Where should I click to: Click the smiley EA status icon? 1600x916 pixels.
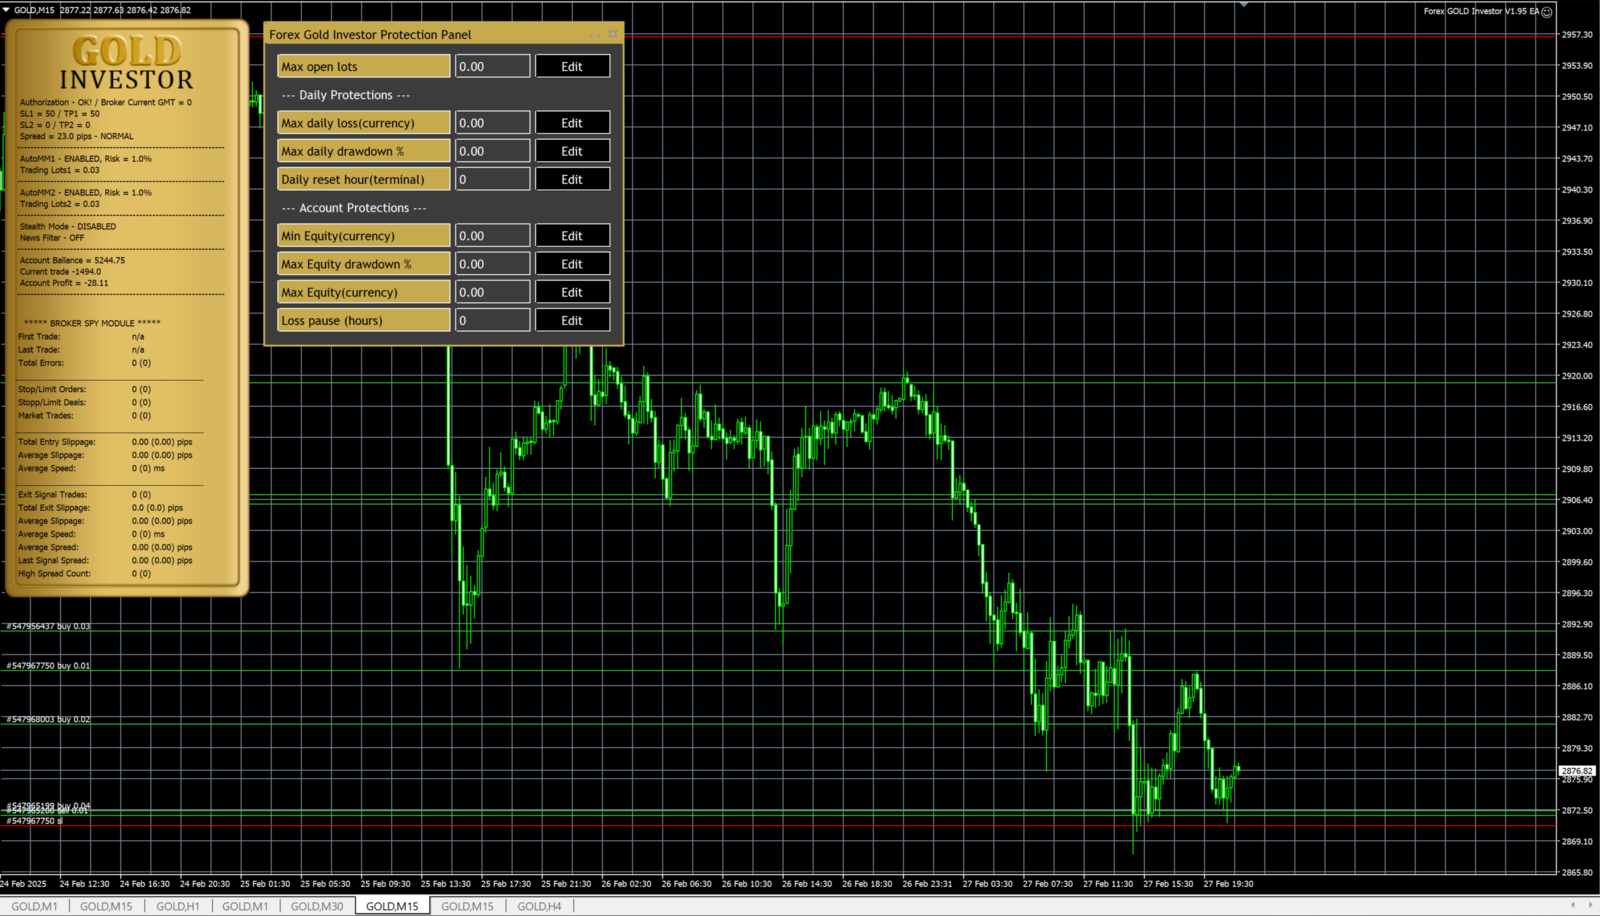click(1547, 12)
